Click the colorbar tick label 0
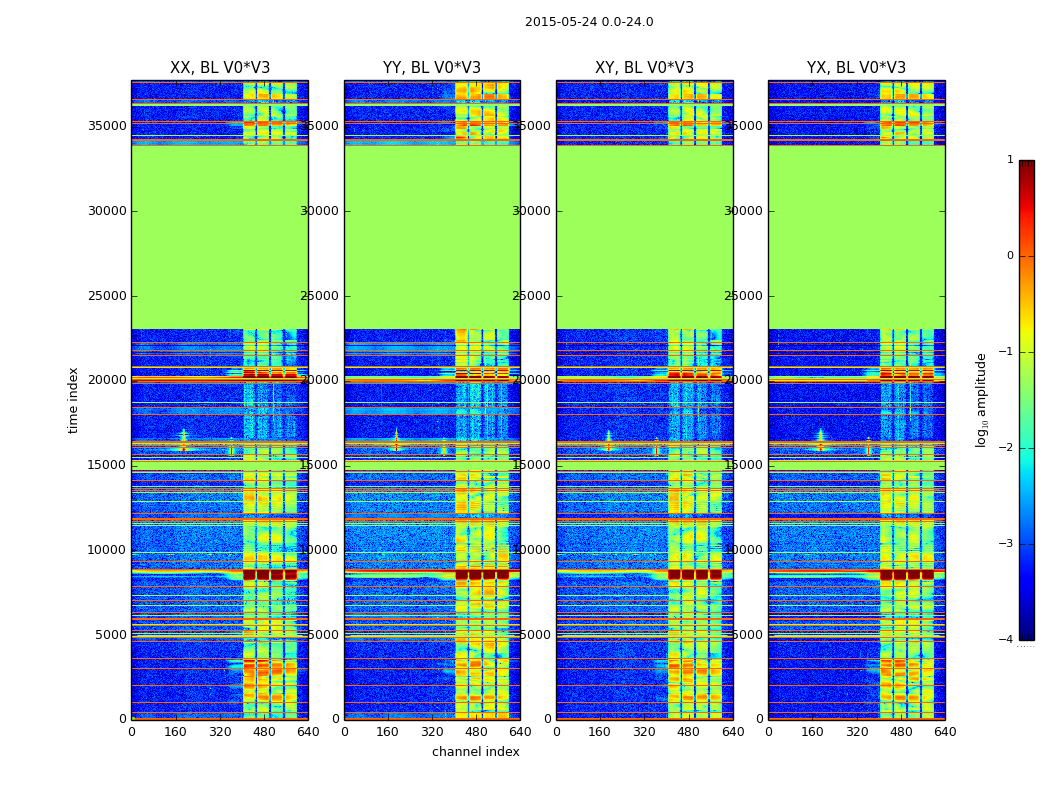This screenshot has height=800, width=1050. [1010, 256]
